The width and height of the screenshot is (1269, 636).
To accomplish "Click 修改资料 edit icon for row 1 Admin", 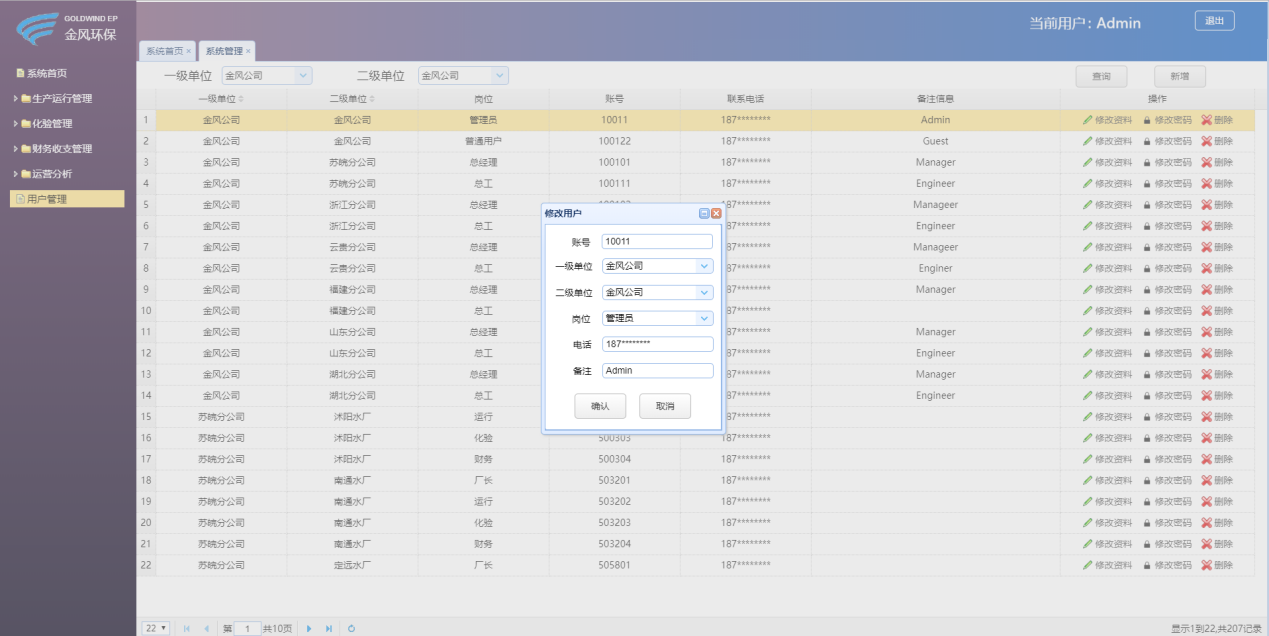I will (1088, 120).
